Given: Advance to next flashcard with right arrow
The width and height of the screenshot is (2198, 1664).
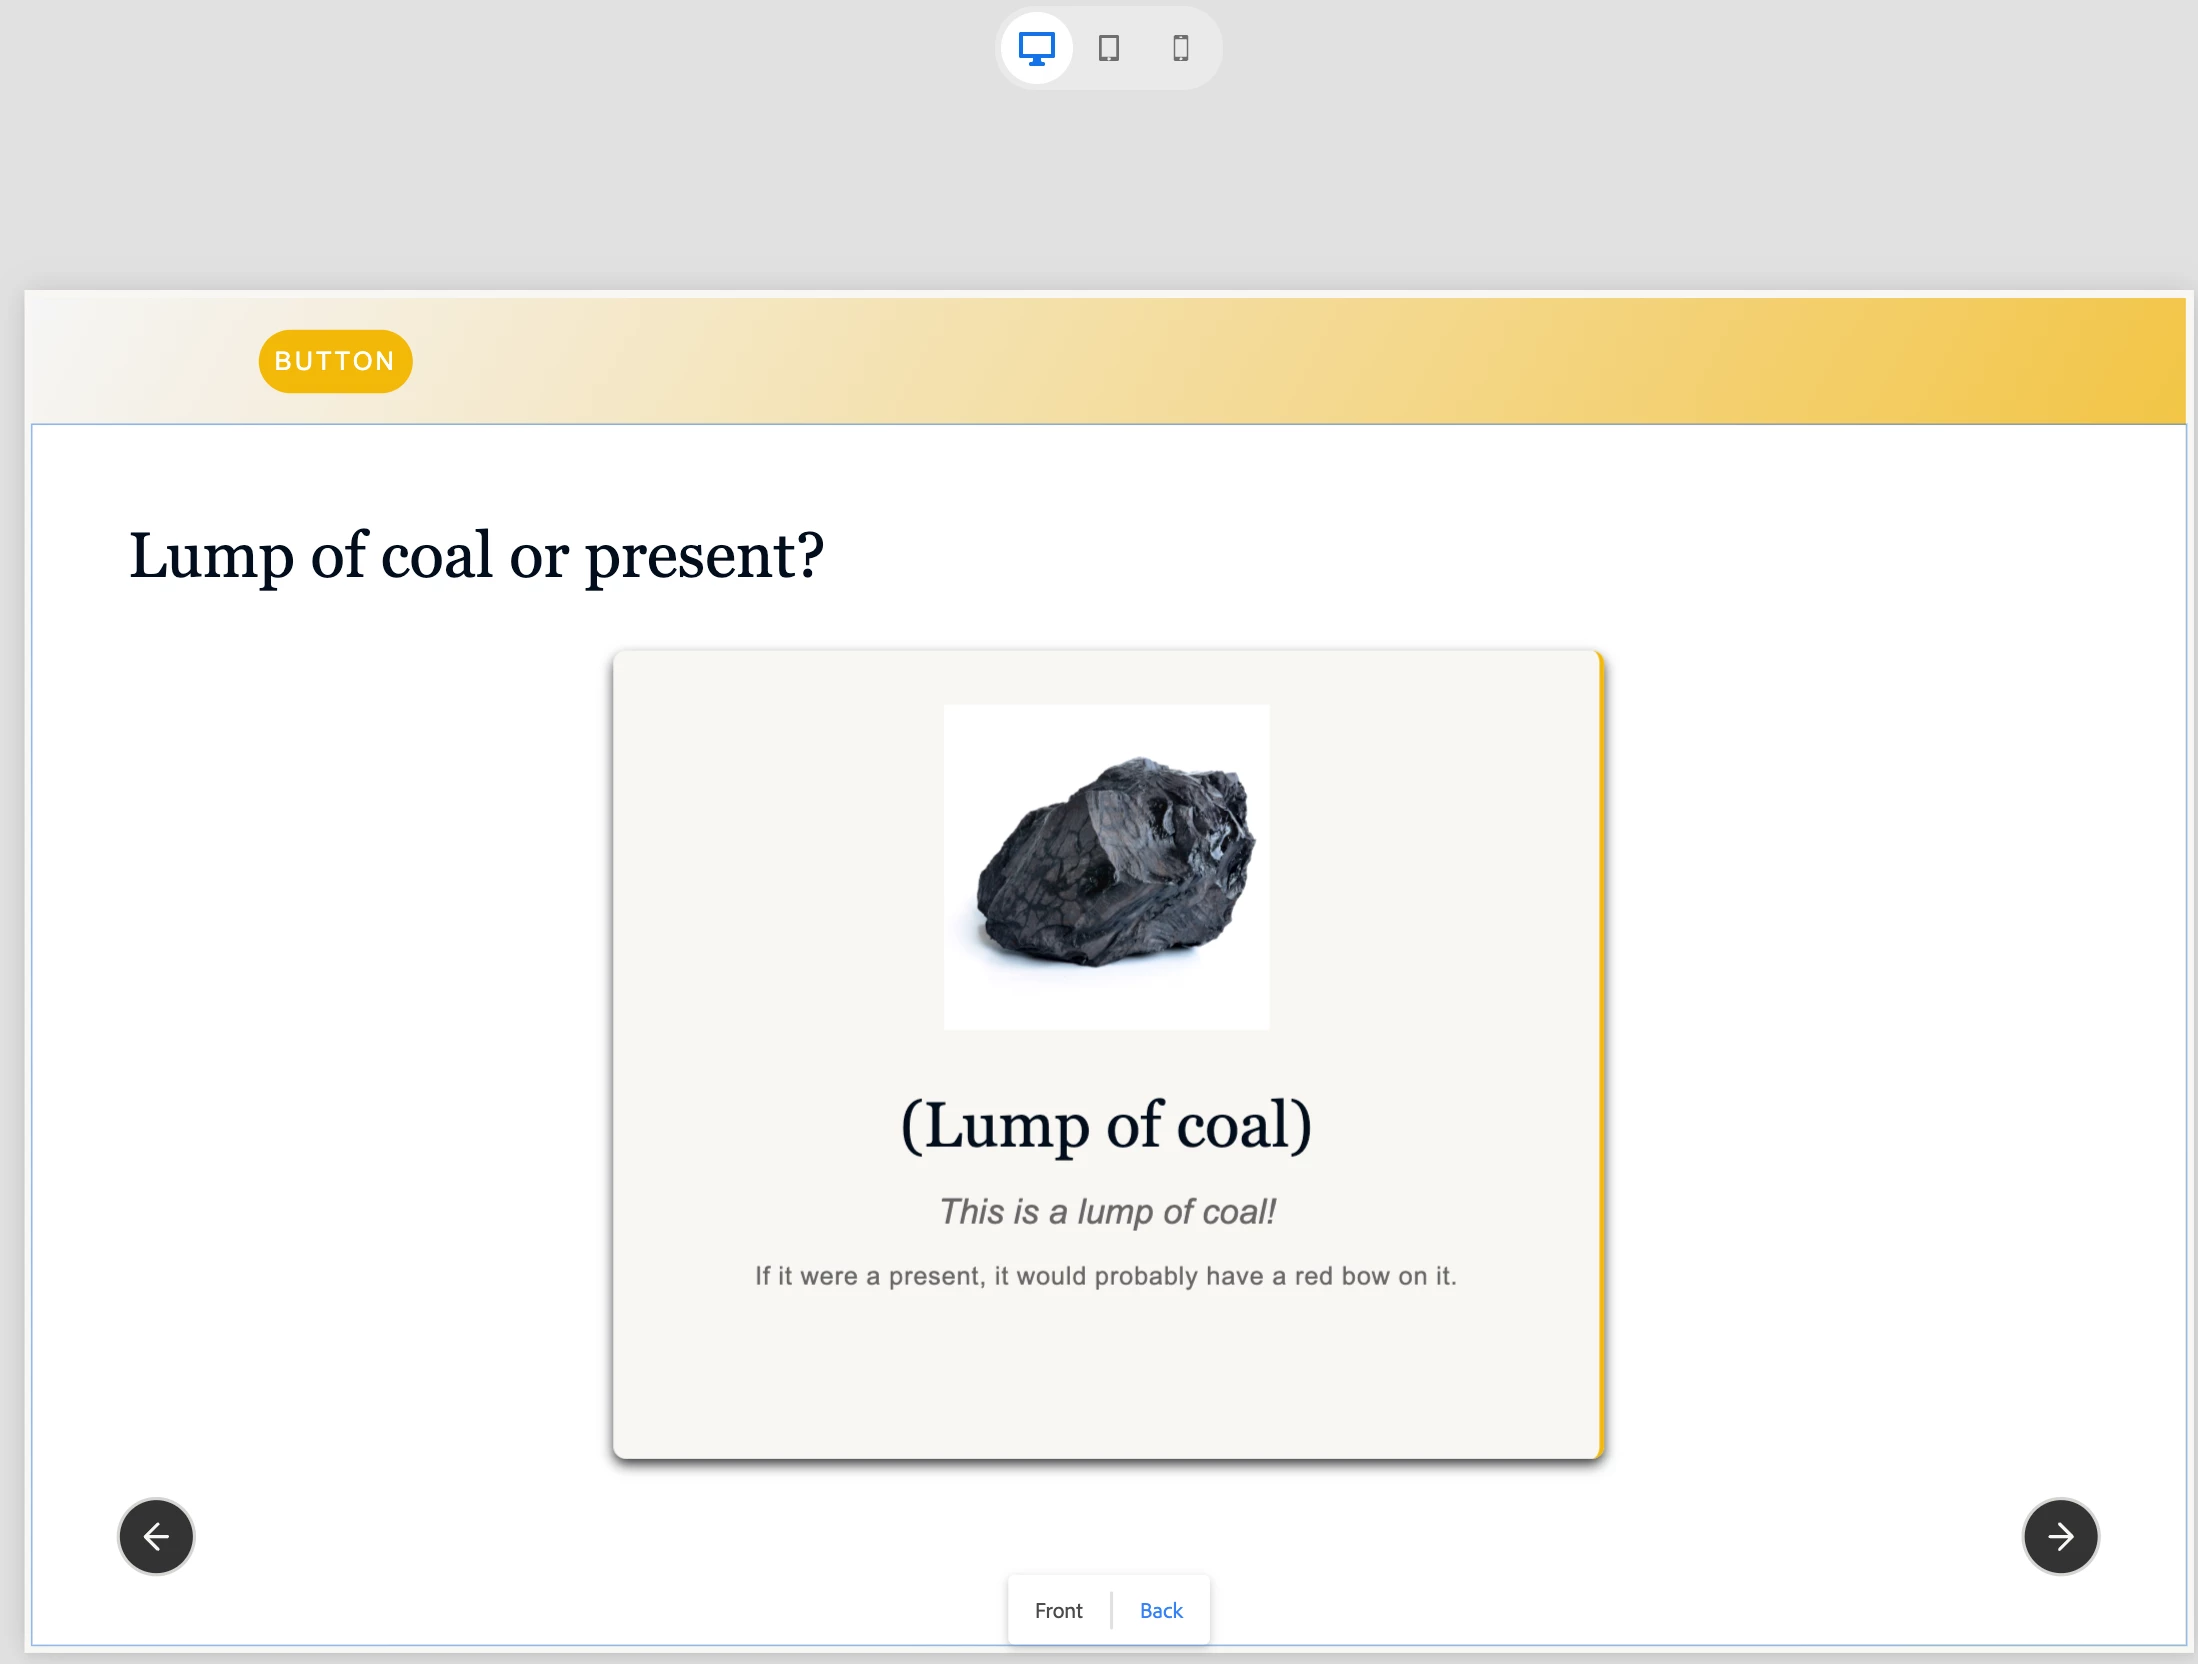Looking at the screenshot, I should pyautogui.click(x=2060, y=1536).
